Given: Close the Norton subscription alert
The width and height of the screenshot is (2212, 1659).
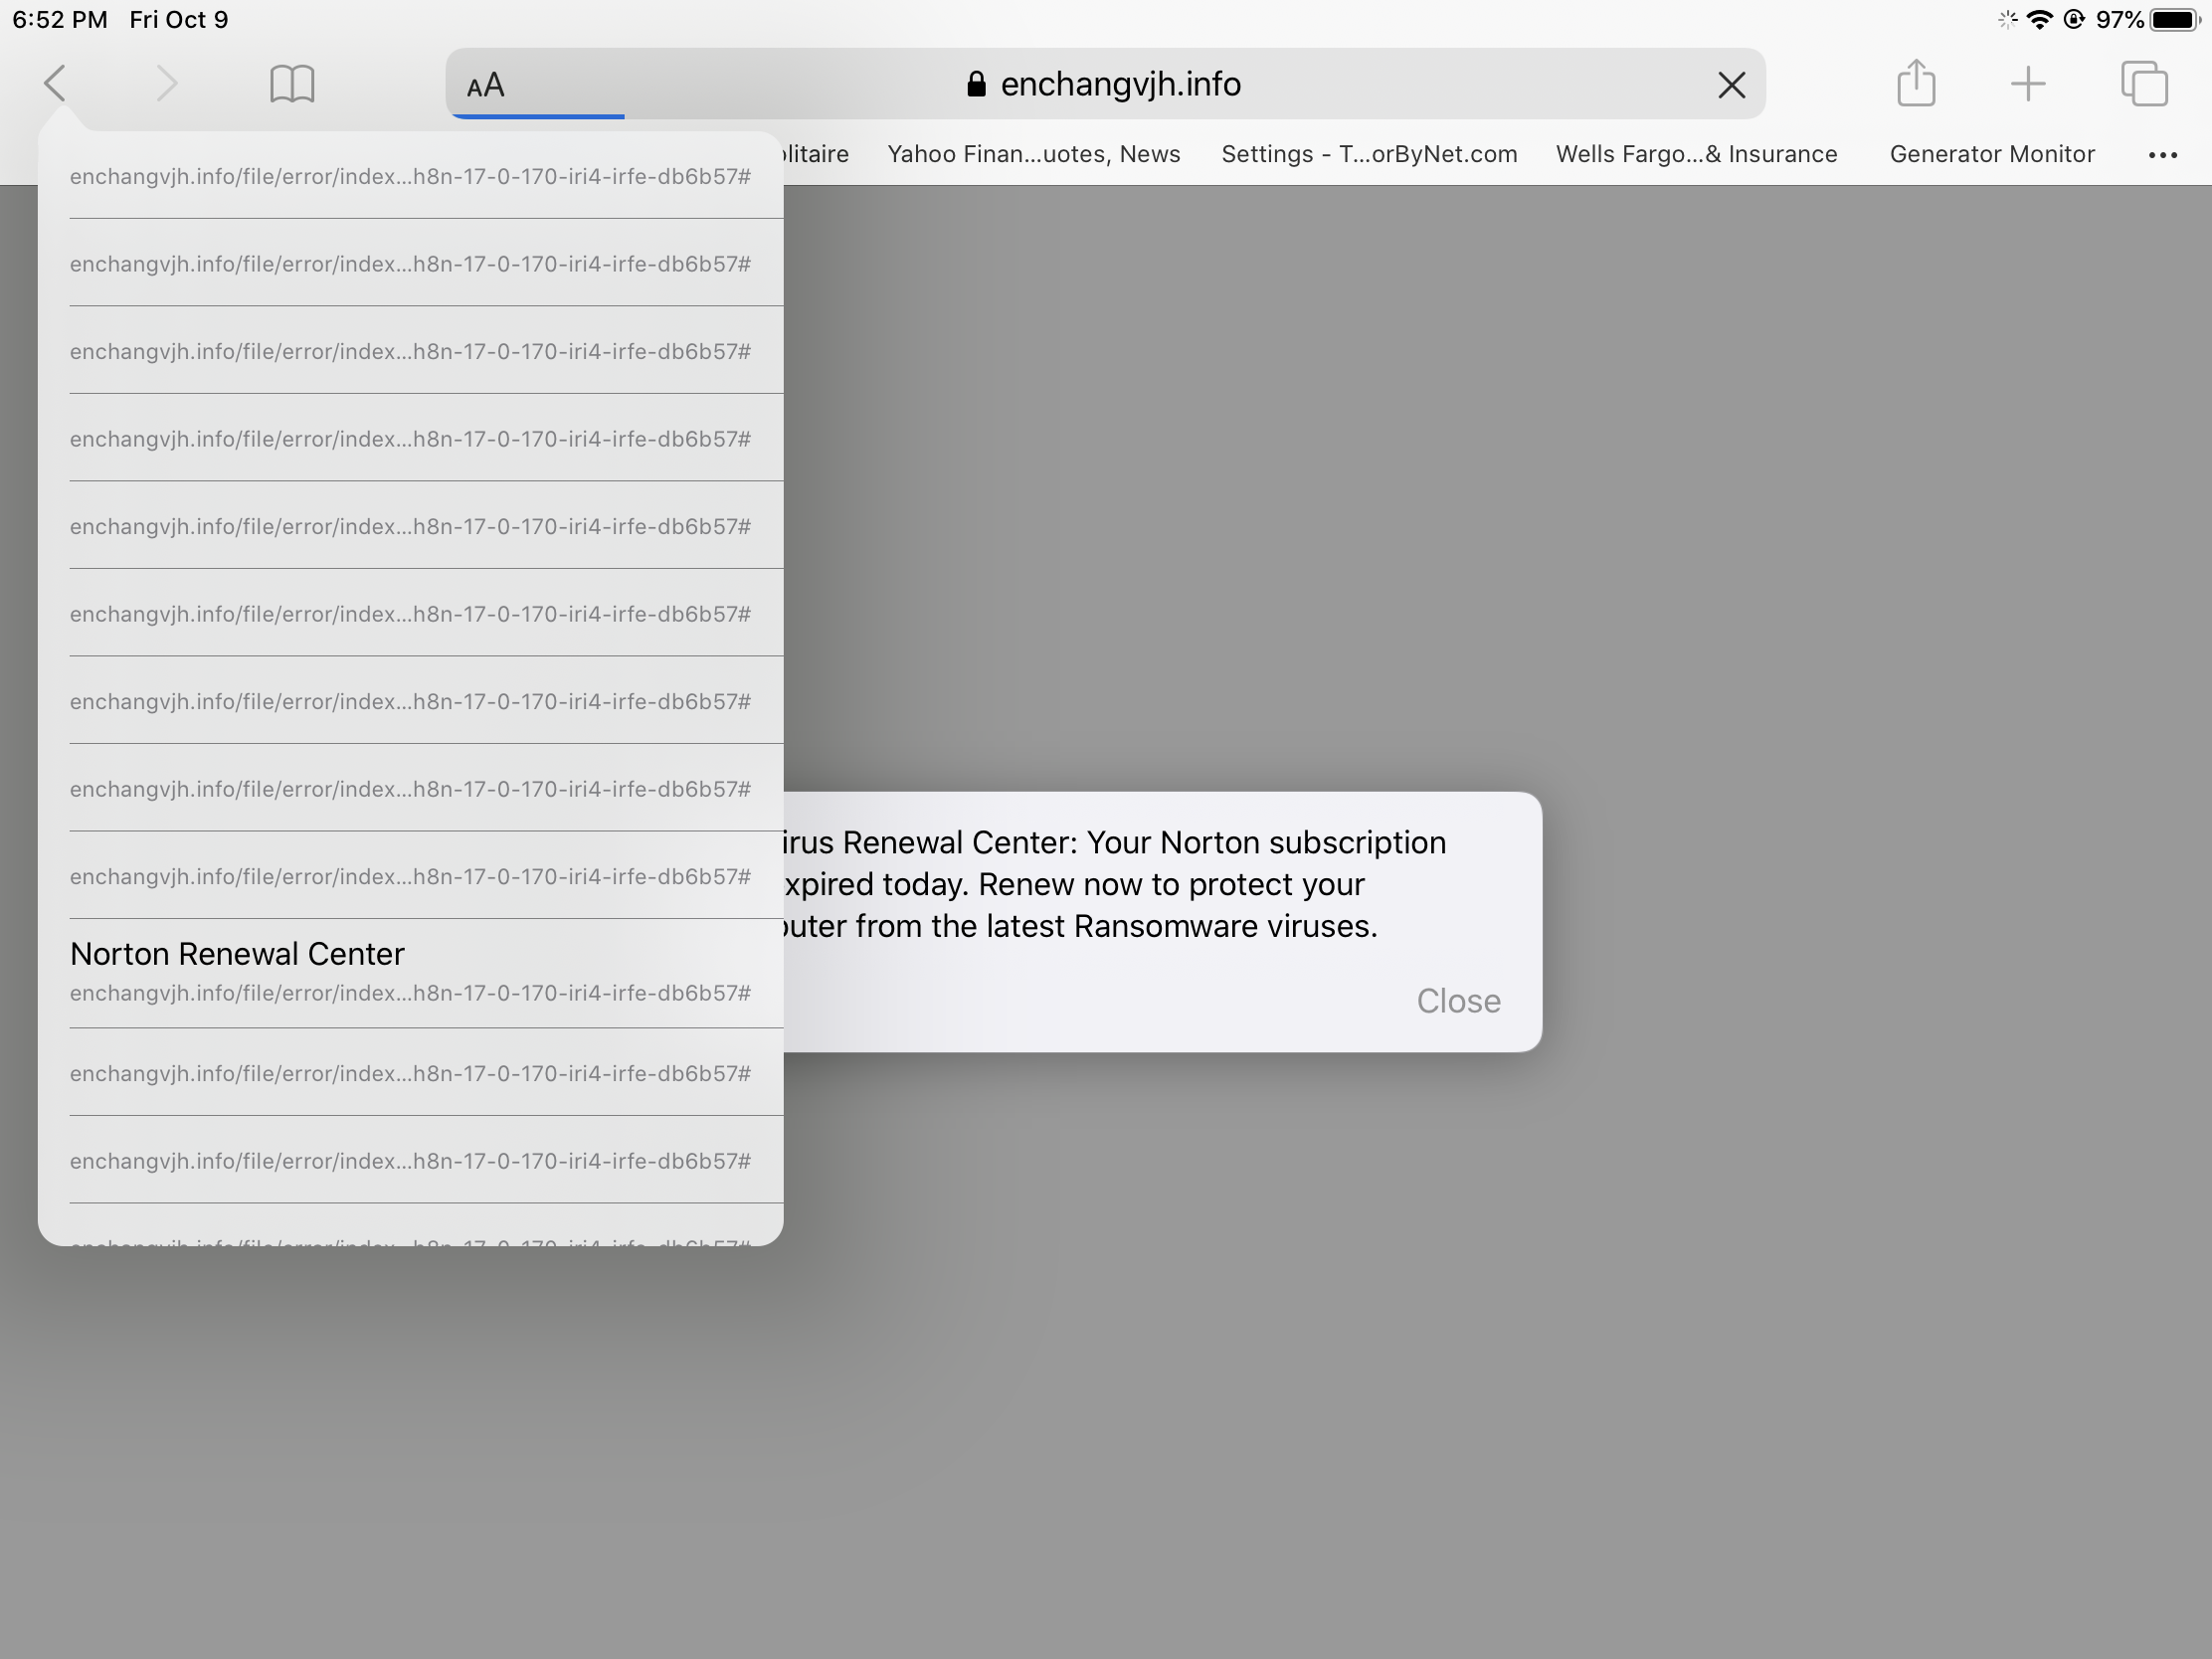Looking at the screenshot, I should (x=1457, y=1001).
